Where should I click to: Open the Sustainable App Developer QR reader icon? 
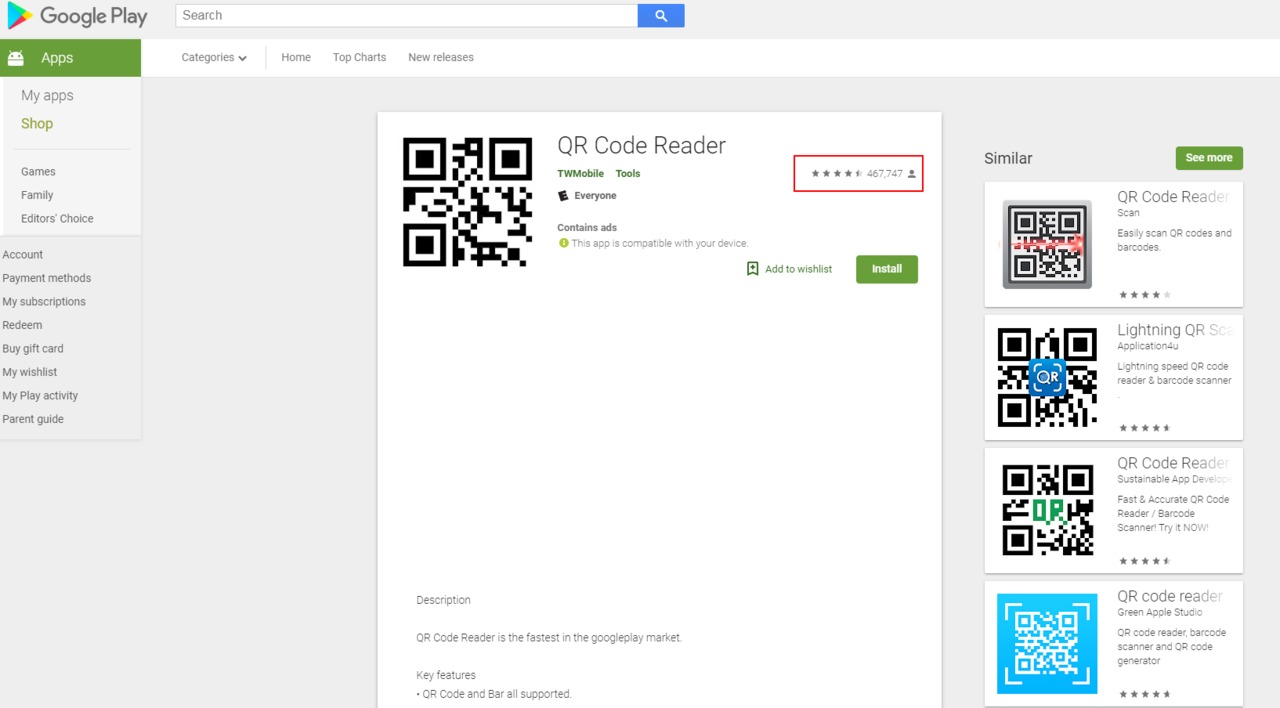click(1047, 510)
